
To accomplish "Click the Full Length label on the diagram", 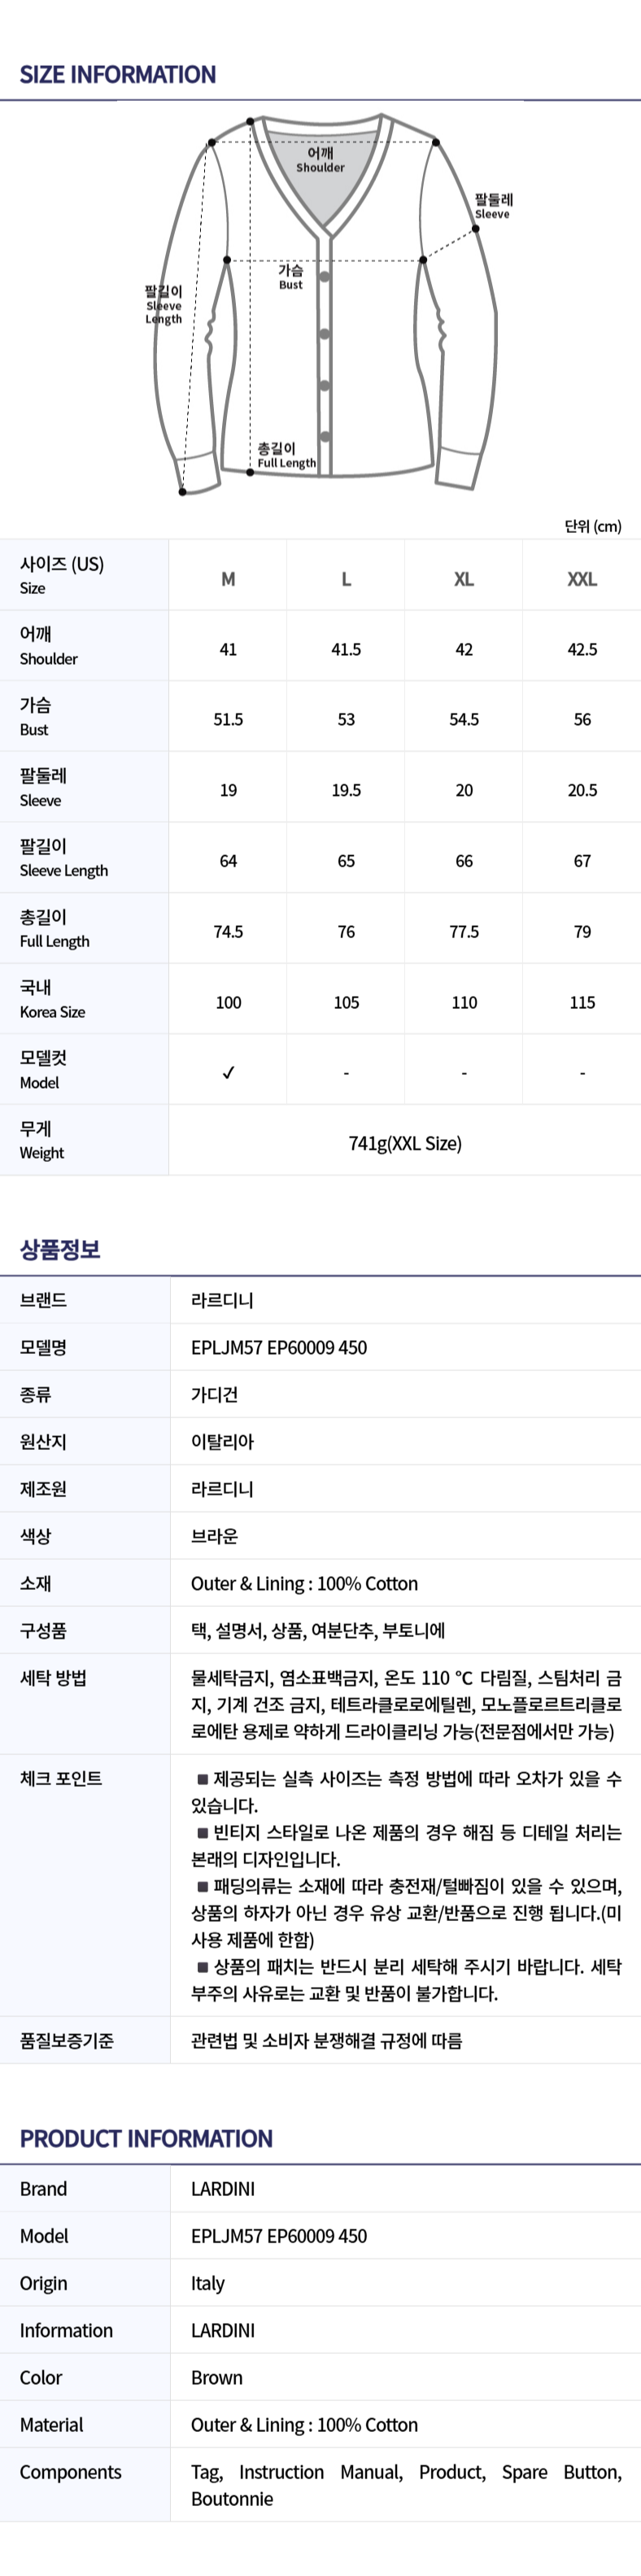I will [285, 456].
